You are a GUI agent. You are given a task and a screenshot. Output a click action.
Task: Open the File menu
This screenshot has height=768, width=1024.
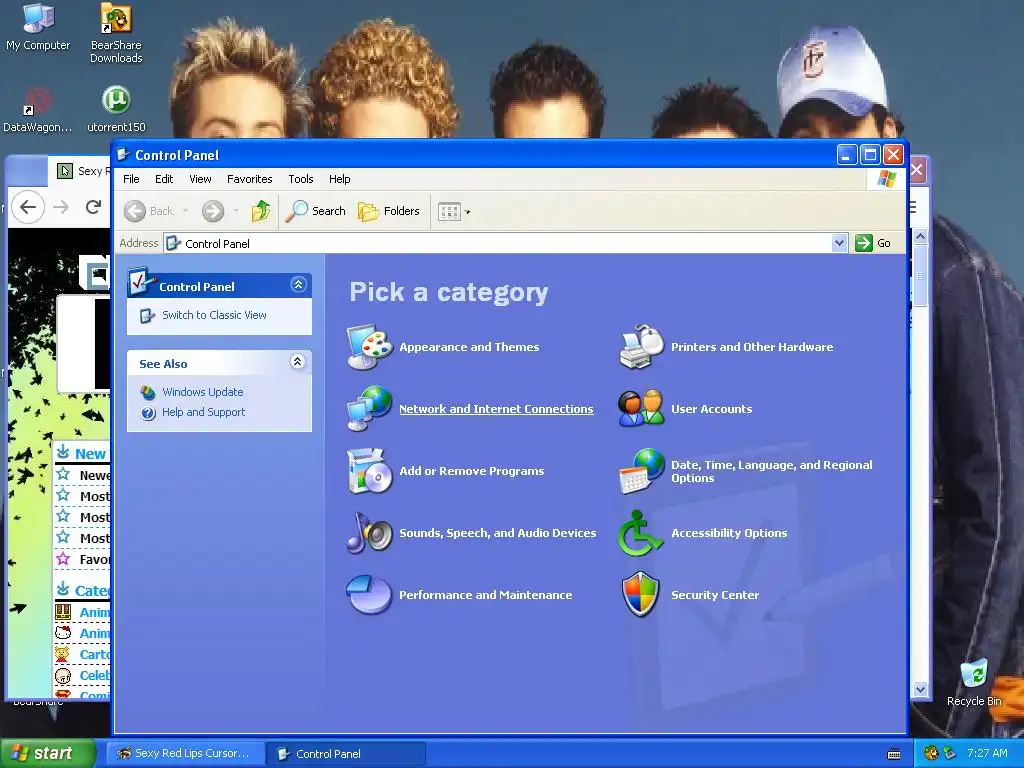(131, 179)
